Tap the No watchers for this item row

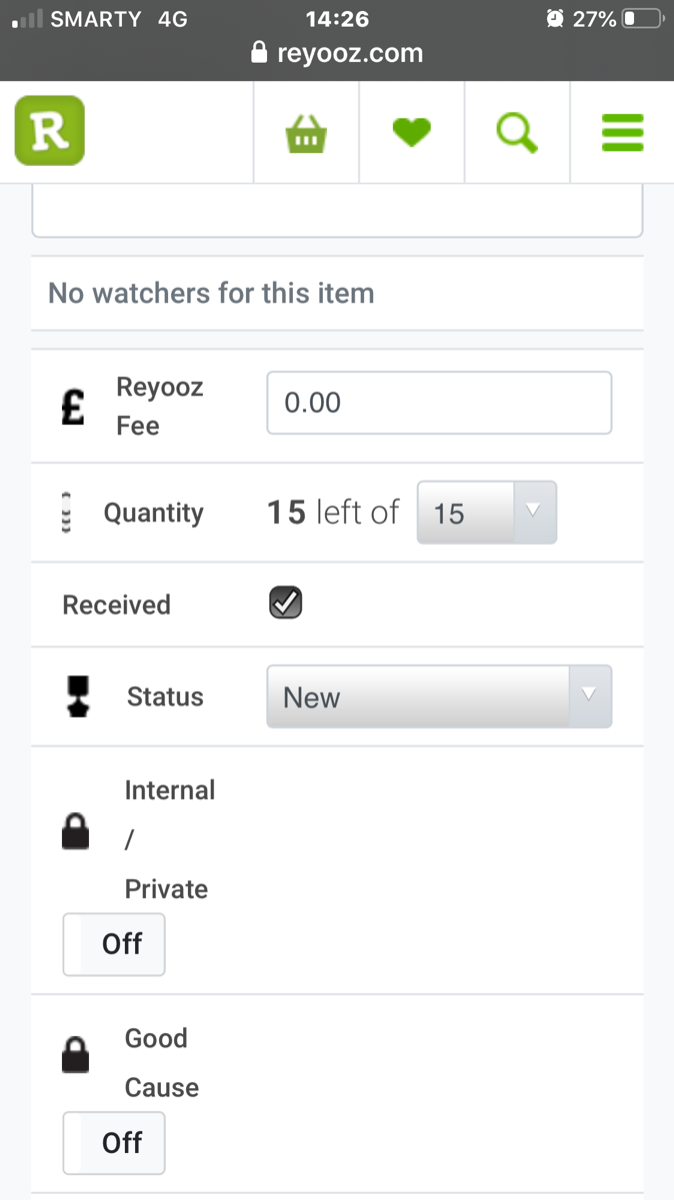point(337,293)
